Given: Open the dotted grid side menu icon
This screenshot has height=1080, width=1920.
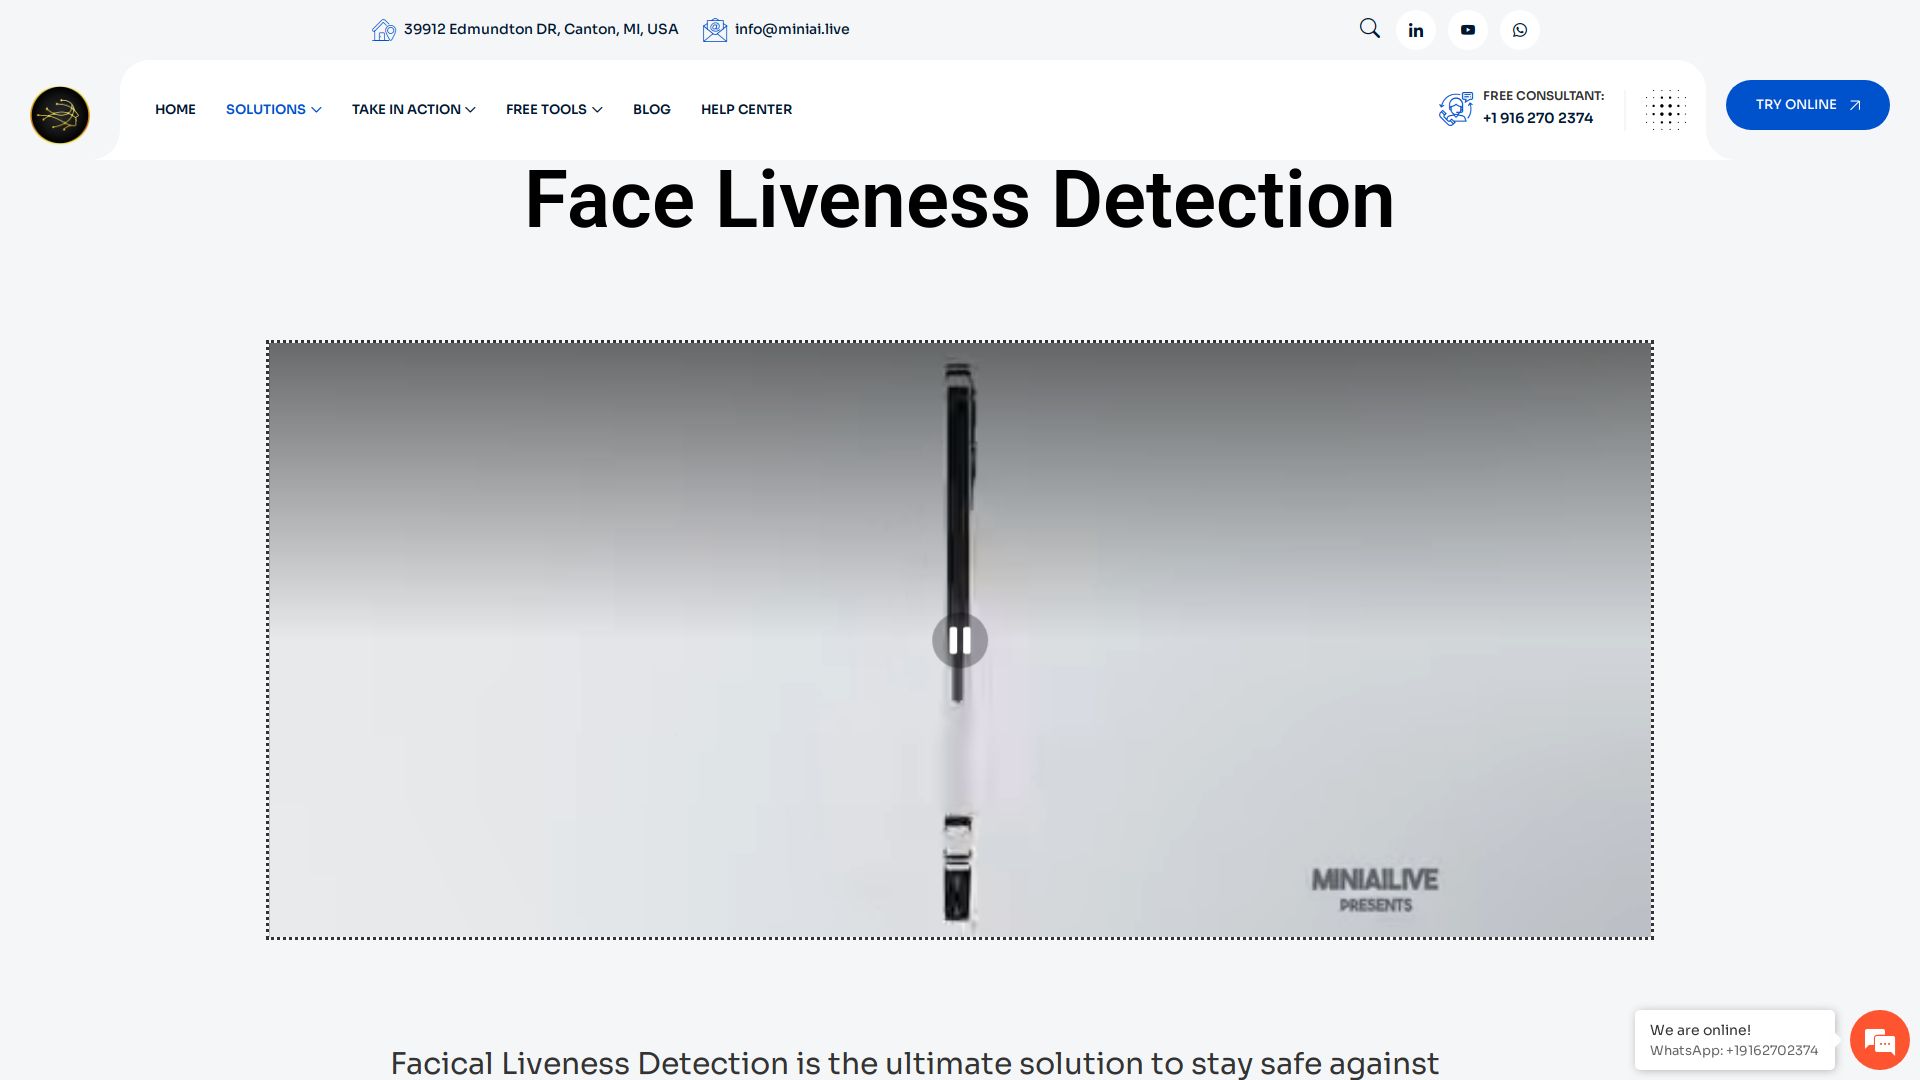Looking at the screenshot, I should (x=1665, y=110).
